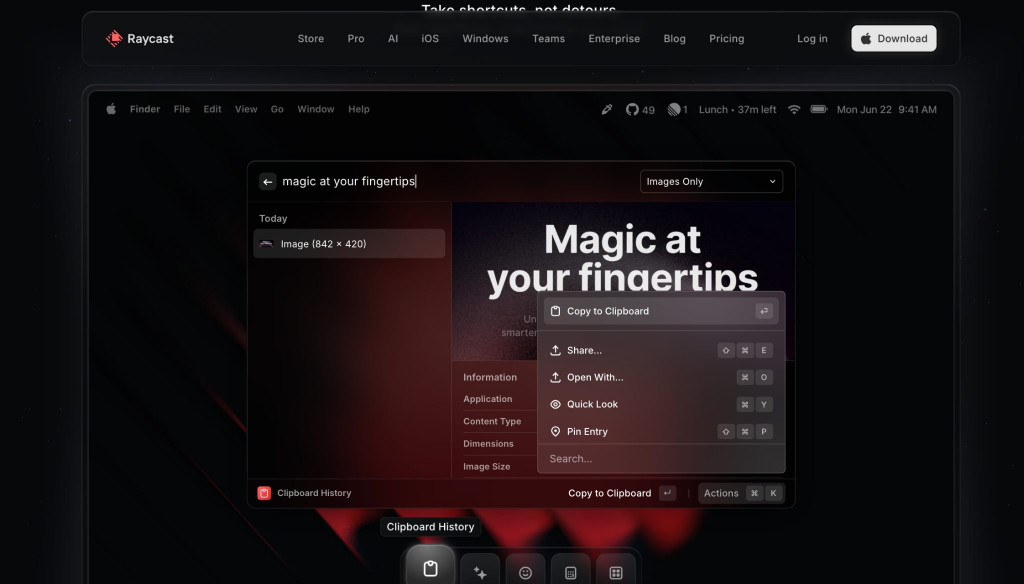Viewport: 1024px width, 584px height.
Task: Click Log in
Action: click(812, 39)
